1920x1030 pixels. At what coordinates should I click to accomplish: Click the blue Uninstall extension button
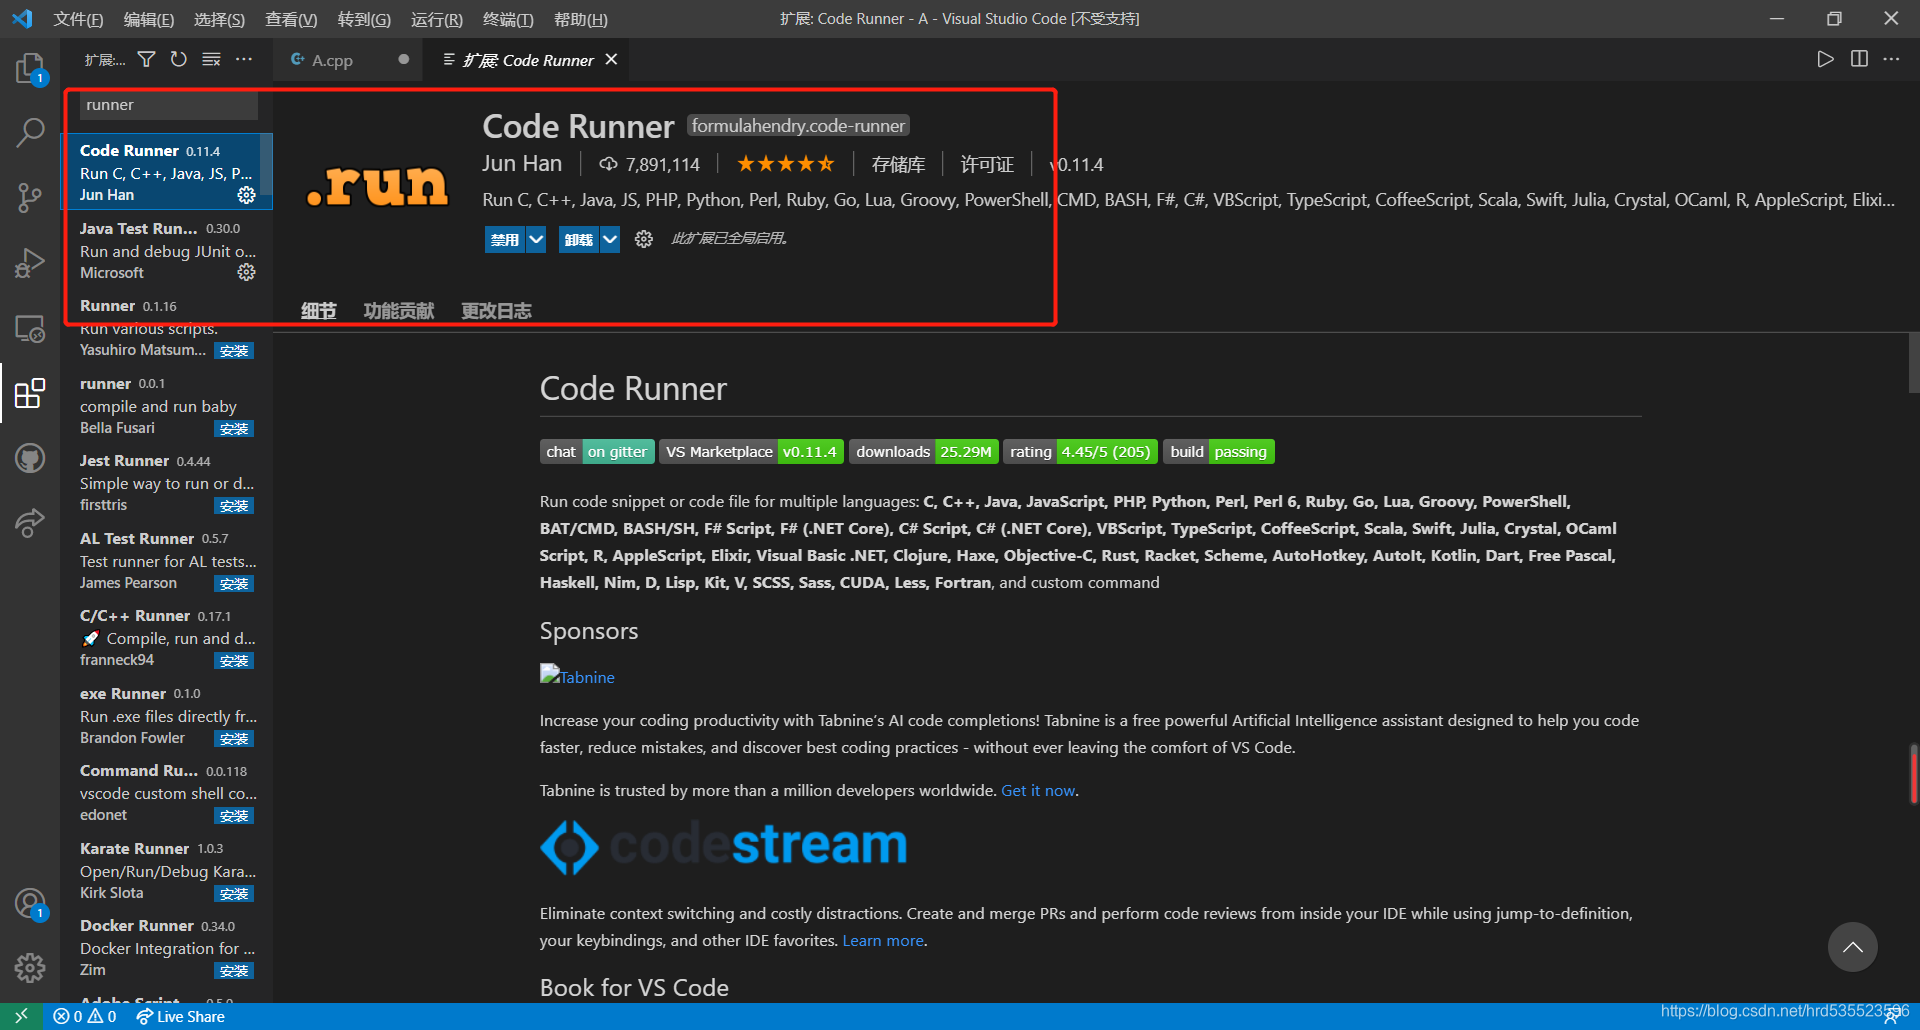tap(579, 239)
